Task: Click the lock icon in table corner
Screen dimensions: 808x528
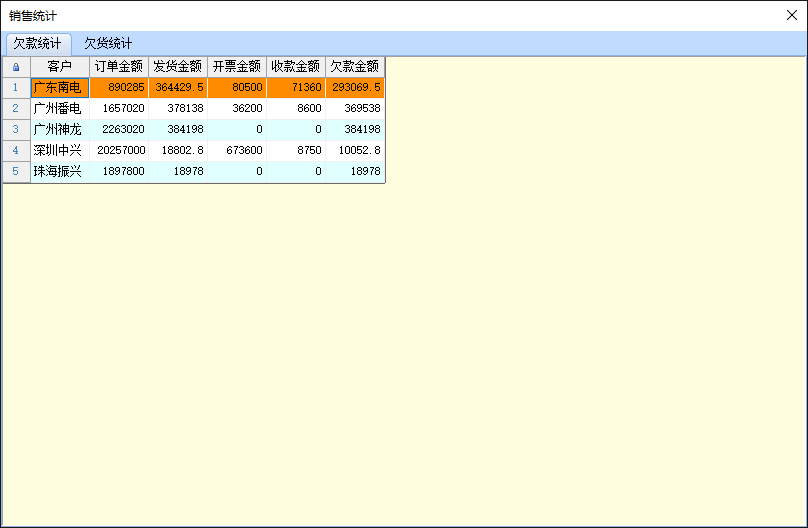Action: point(15,67)
